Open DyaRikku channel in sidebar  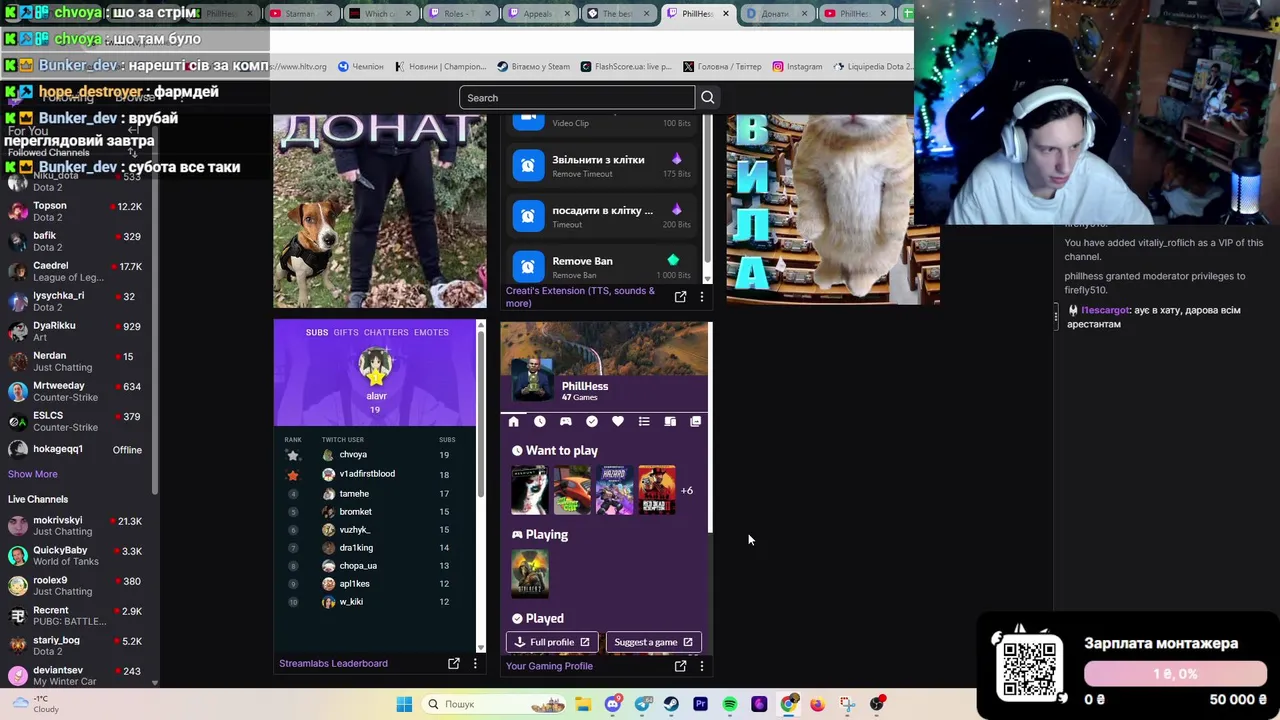(x=75, y=331)
